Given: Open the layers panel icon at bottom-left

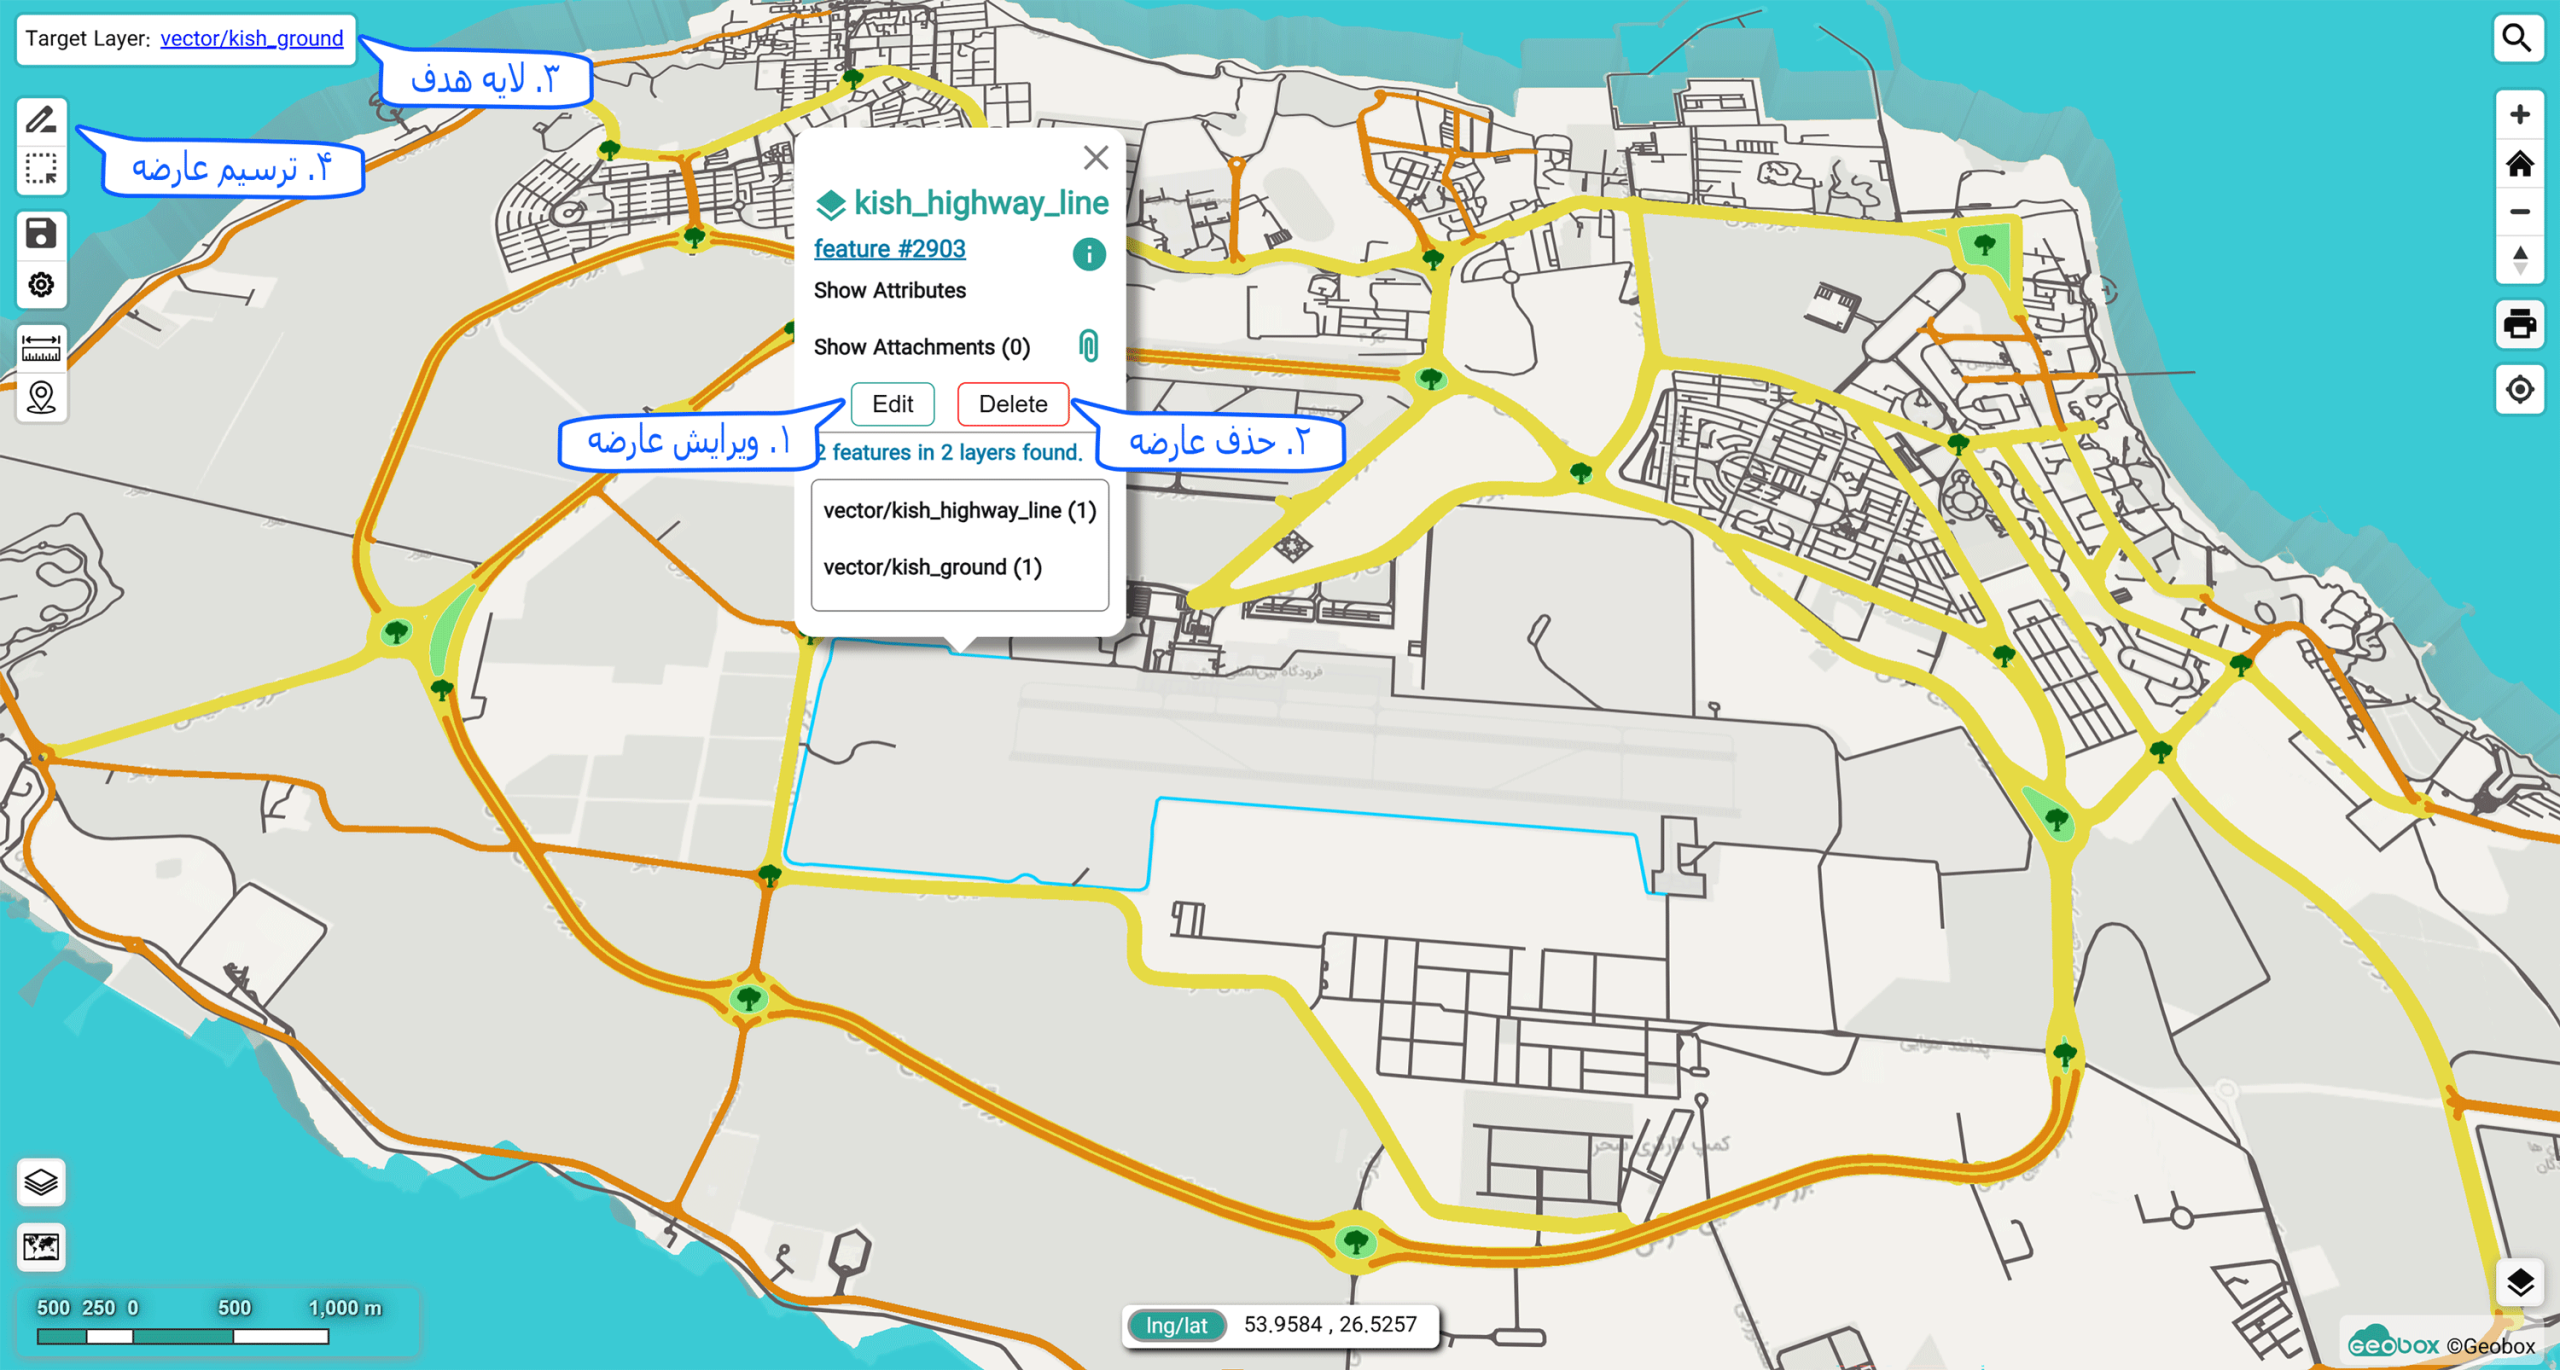Looking at the screenshot, I should (41, 1183).
